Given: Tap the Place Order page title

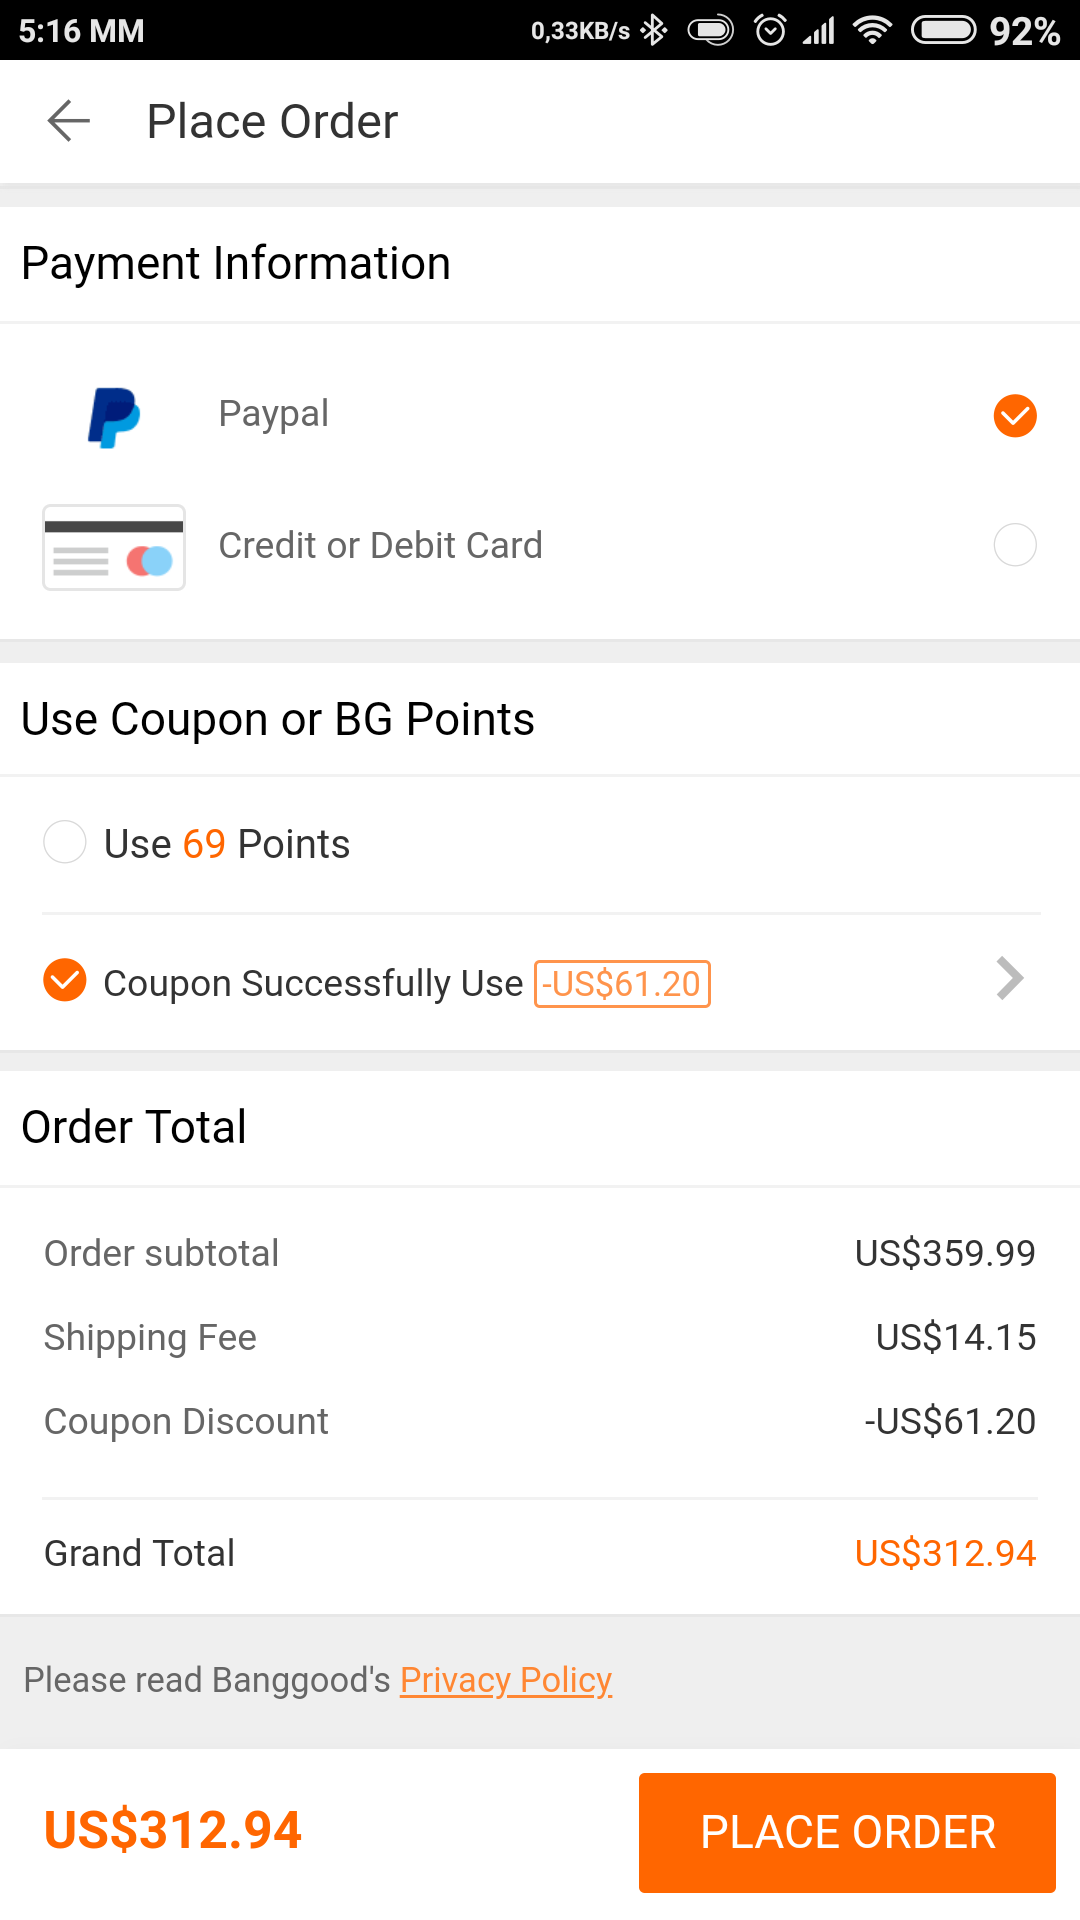Looking at the screenshot, I should click(272, 122).
